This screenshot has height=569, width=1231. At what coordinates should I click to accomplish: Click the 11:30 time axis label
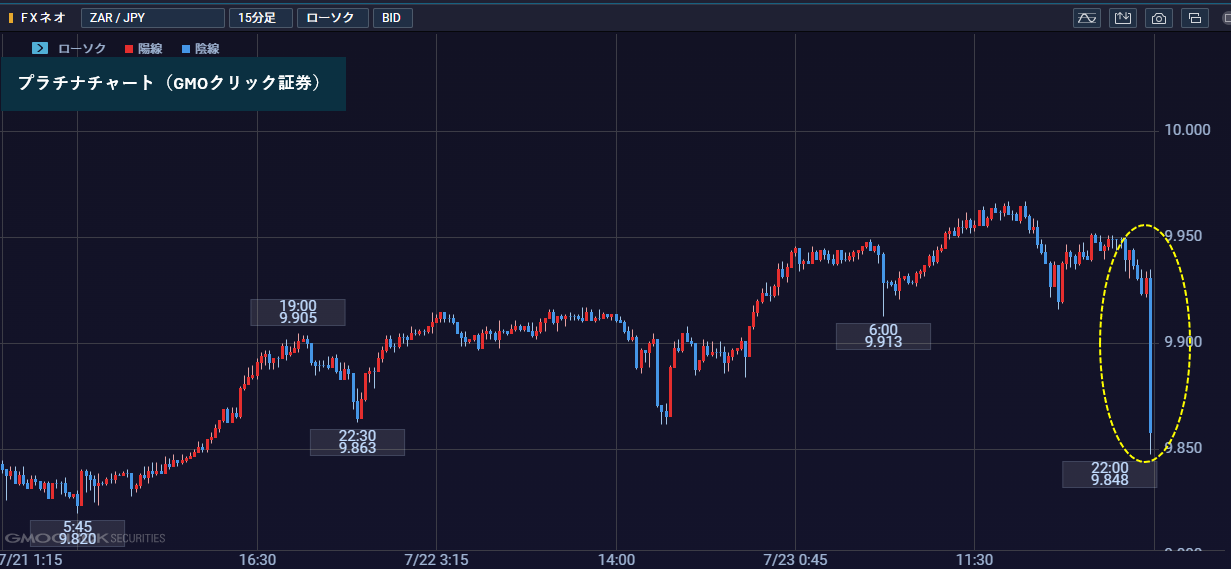tap(975, 560)
